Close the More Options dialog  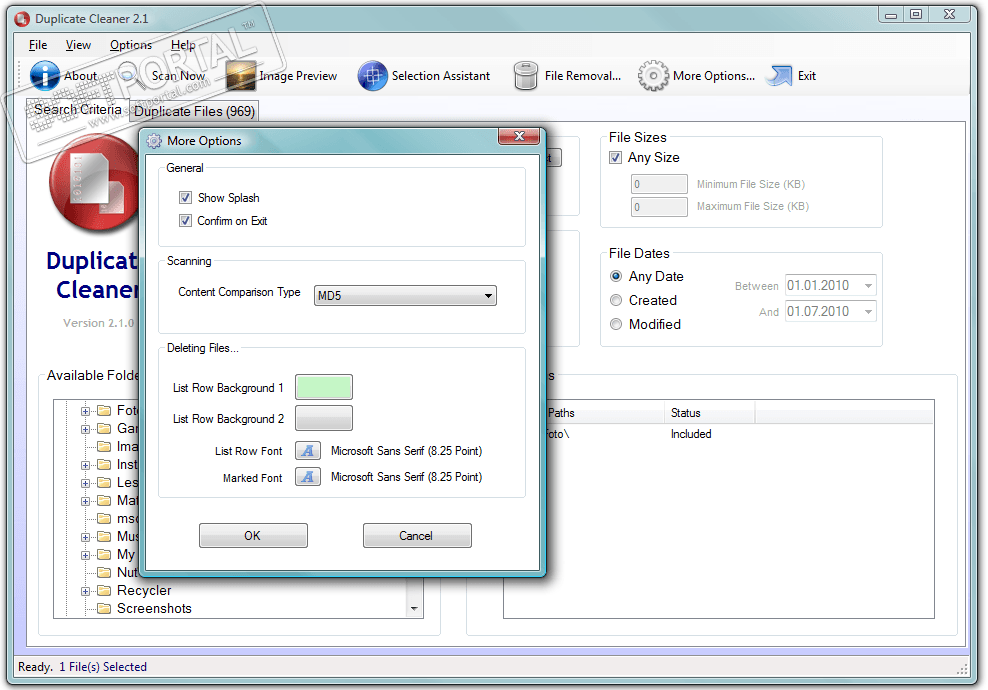519,136
